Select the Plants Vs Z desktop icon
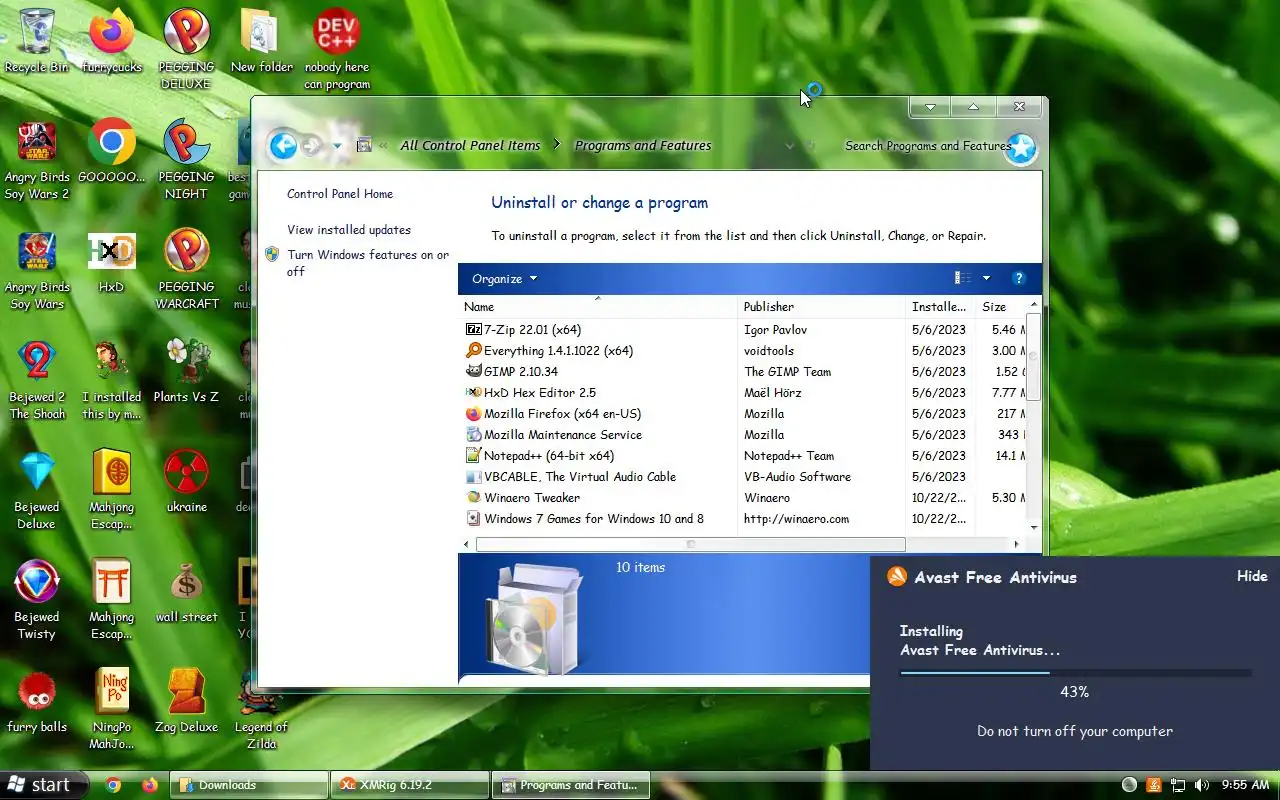This screenshot has height=800, width=1280. pos(186,372)
